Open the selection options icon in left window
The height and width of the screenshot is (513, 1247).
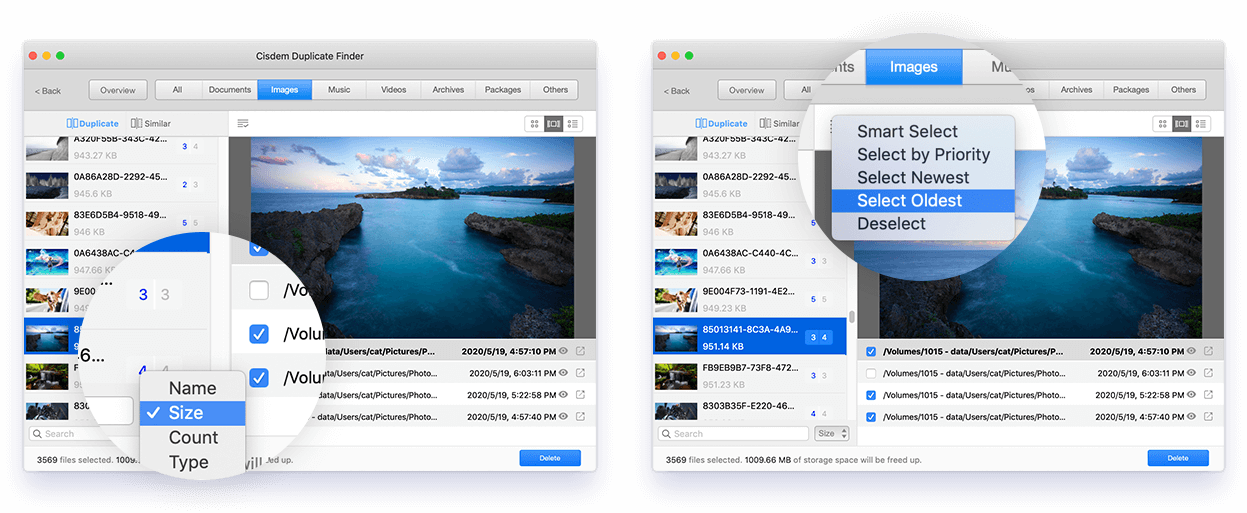pyautogui.click(x=243, y=123)
